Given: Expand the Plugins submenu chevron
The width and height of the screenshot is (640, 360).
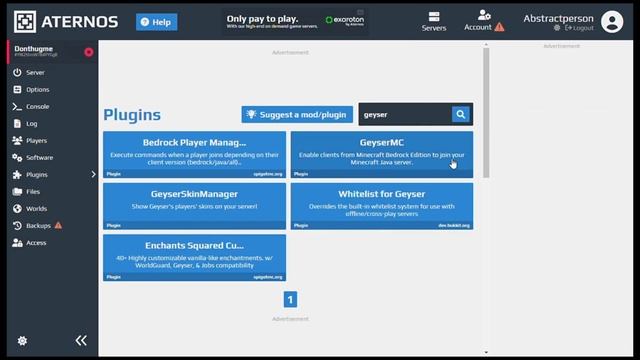Looking at the screenshot, I should click(x=93, y=175).
